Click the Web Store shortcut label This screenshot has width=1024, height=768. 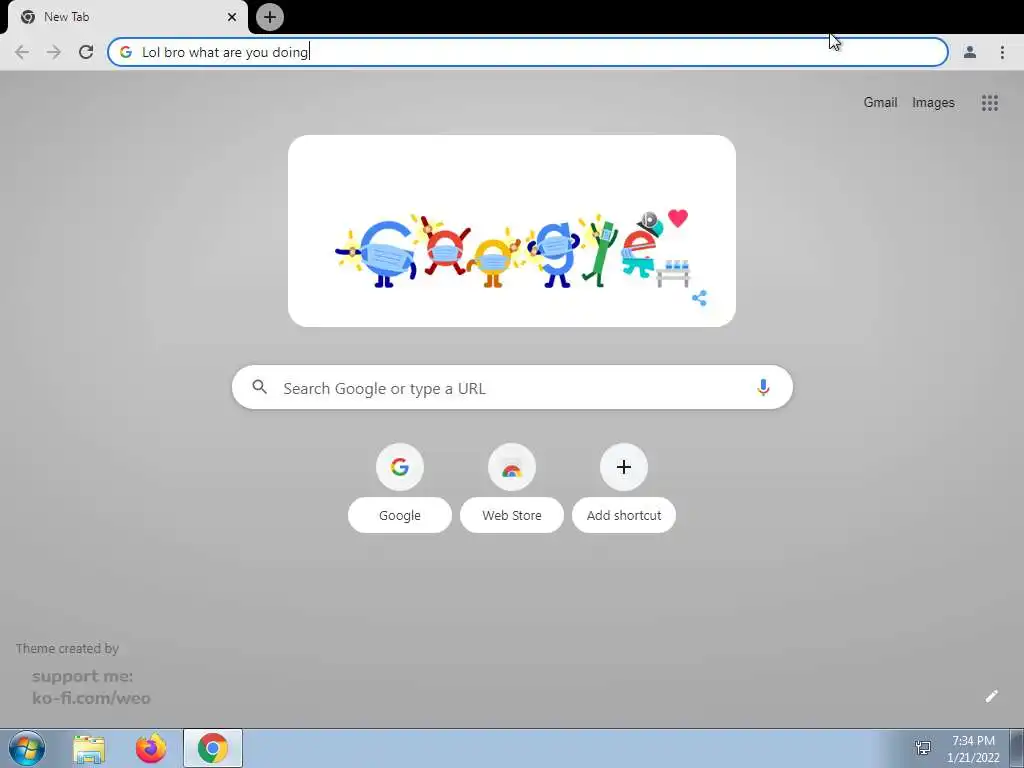click(x=512, y=515)
